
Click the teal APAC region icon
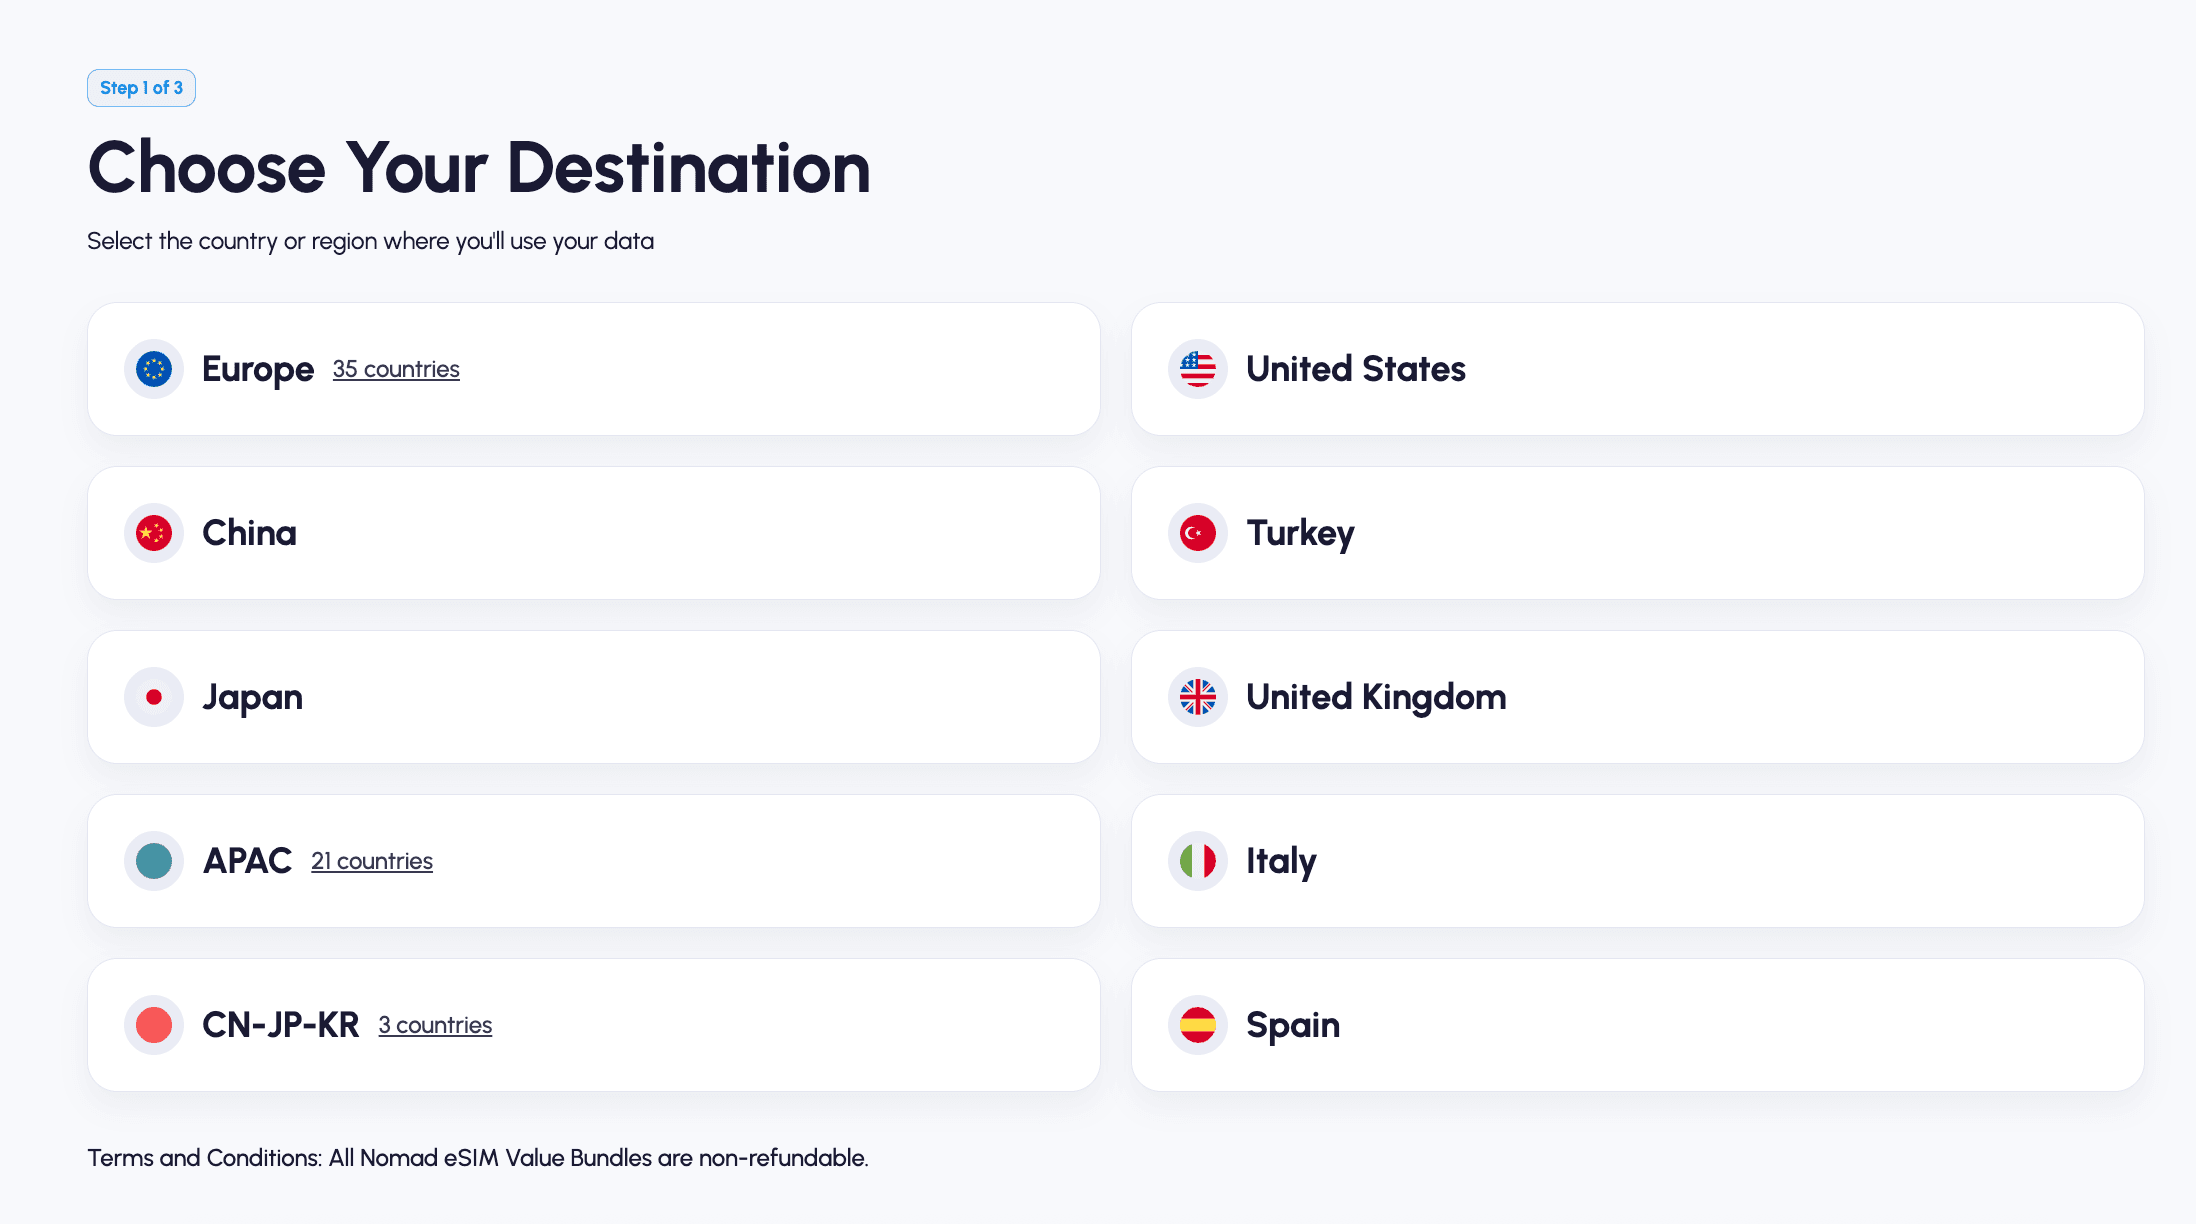(x=154, y=861)
